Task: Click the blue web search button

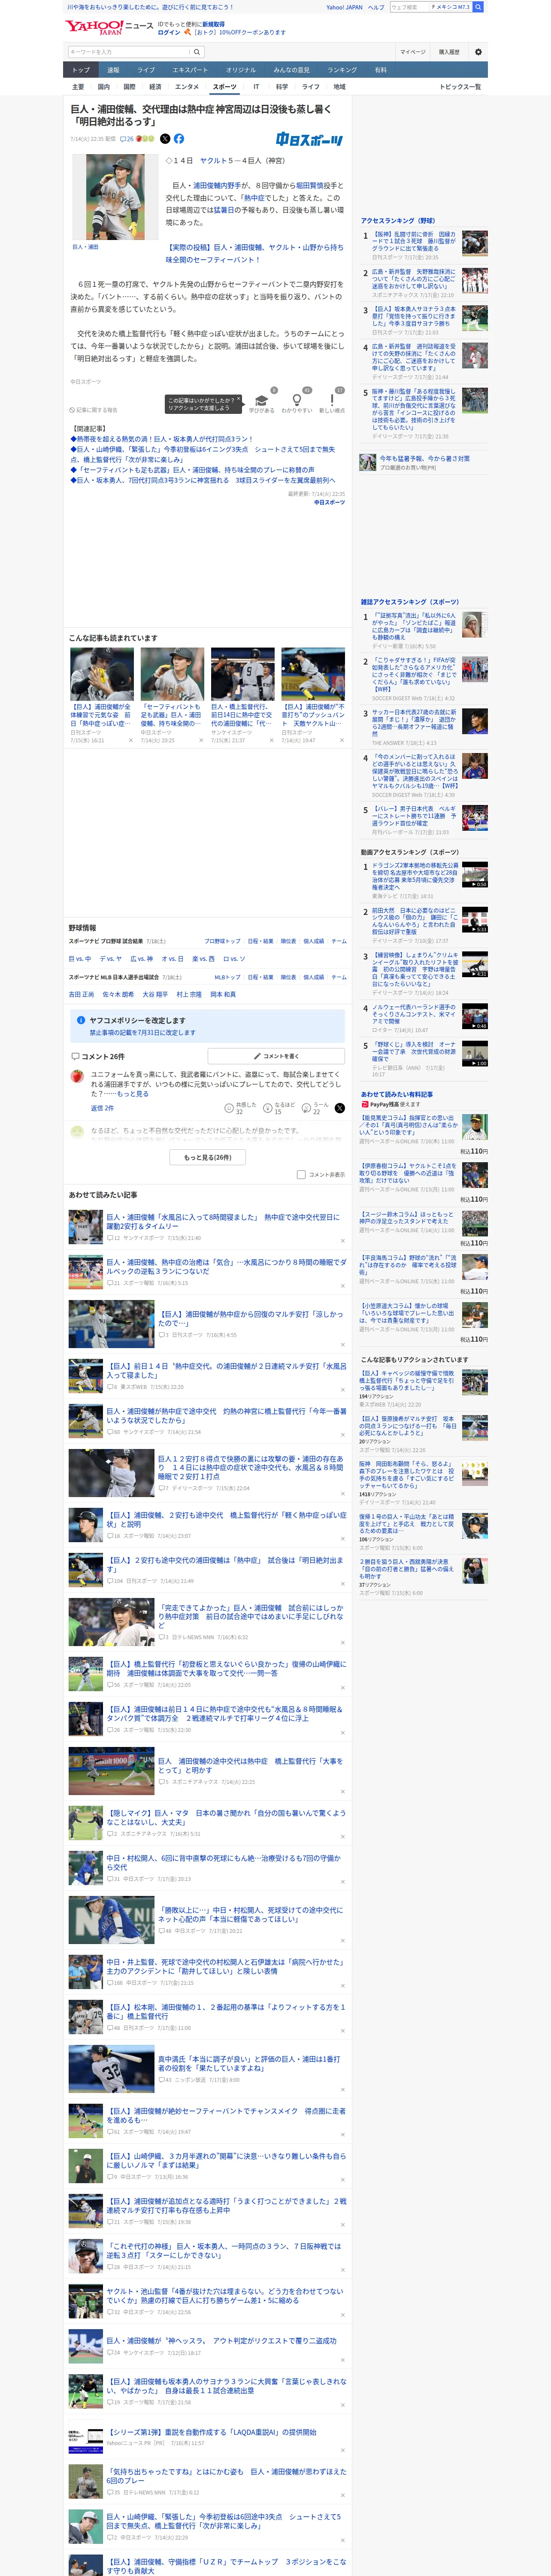Action: coord(478,7)
